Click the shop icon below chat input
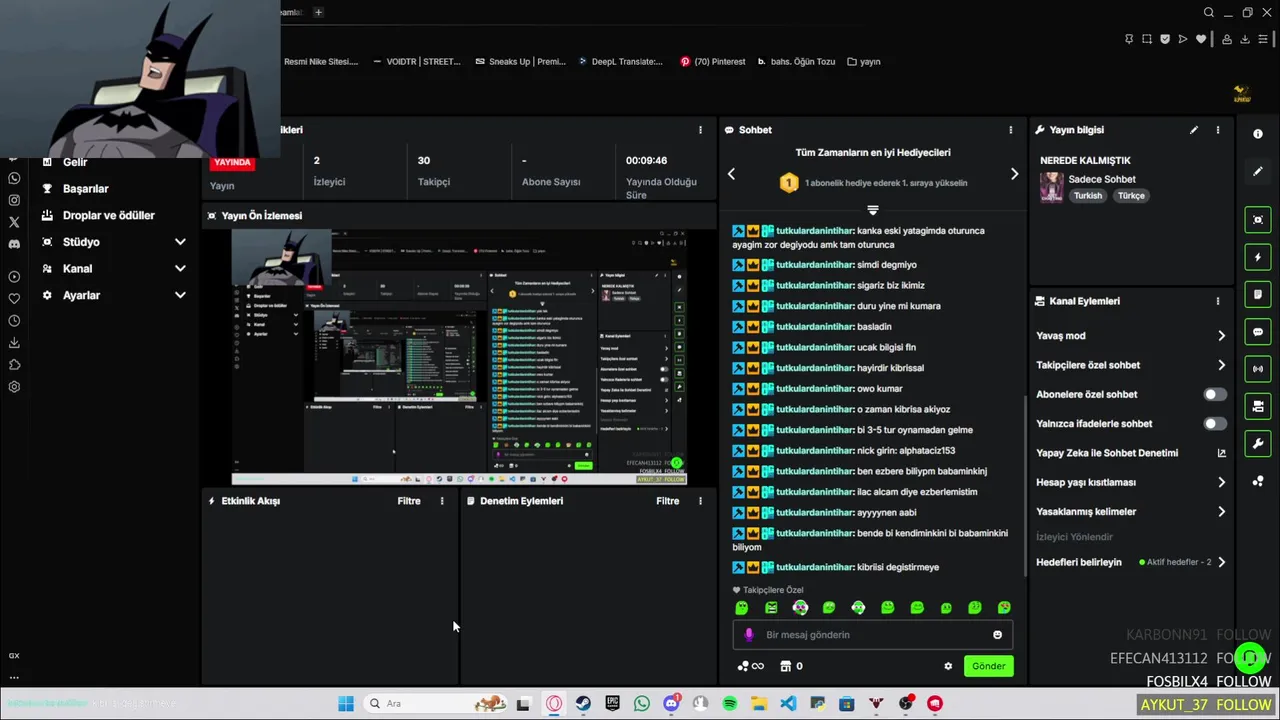 tap(786, 666)
